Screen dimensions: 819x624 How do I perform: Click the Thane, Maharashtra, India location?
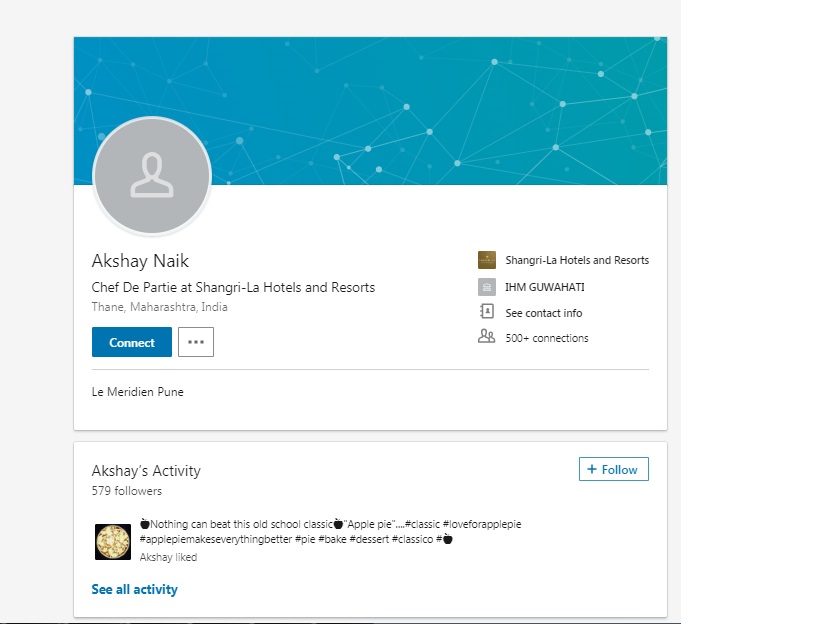[x=159, y=307]
